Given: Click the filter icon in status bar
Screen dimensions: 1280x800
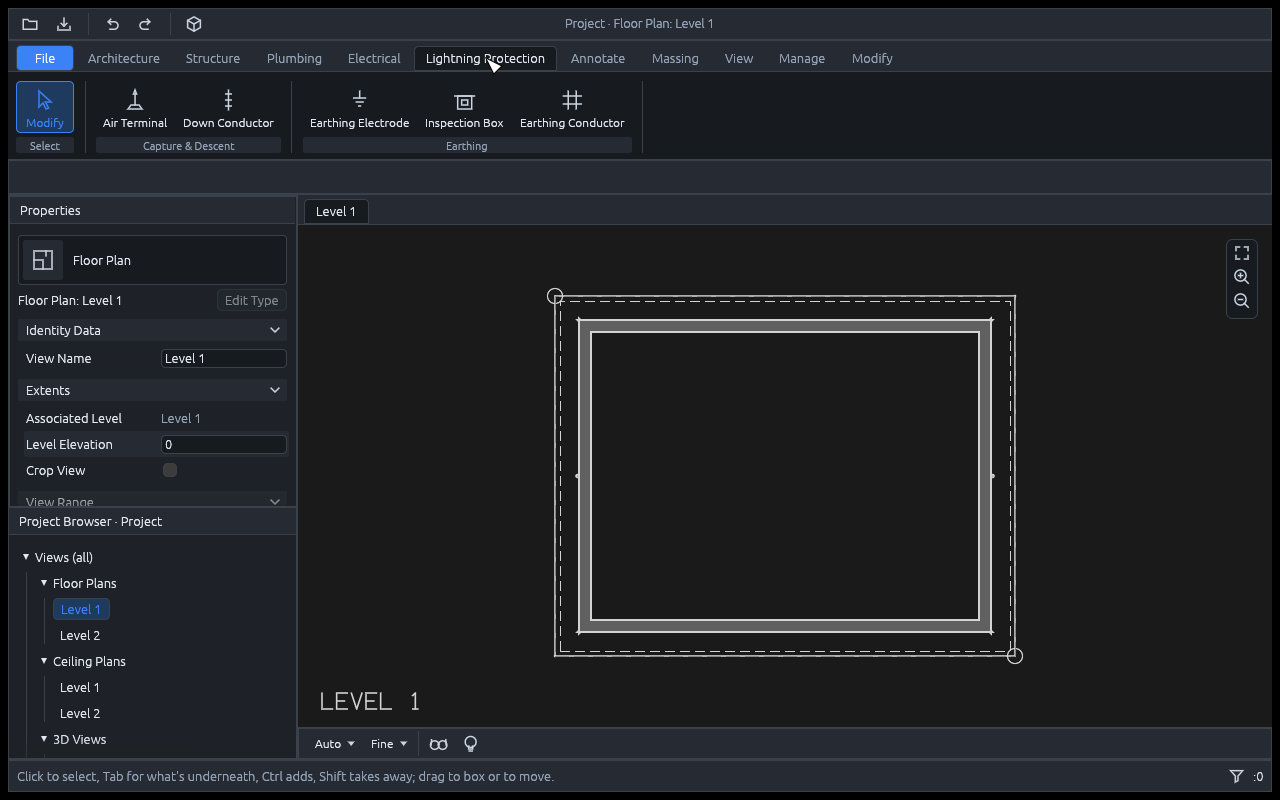Looking at the screenshot, I should 1236,776.
